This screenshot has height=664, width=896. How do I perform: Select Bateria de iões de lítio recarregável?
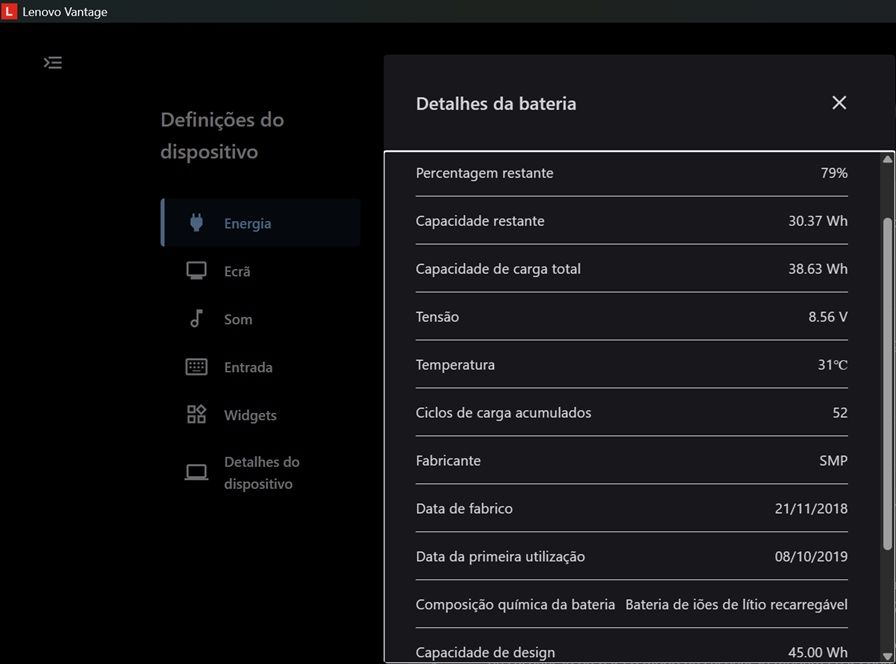click(x=737, y=605)
